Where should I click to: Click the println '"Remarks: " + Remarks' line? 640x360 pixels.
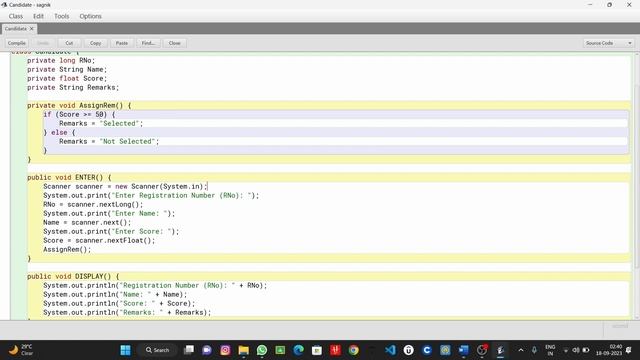point(127,312)
